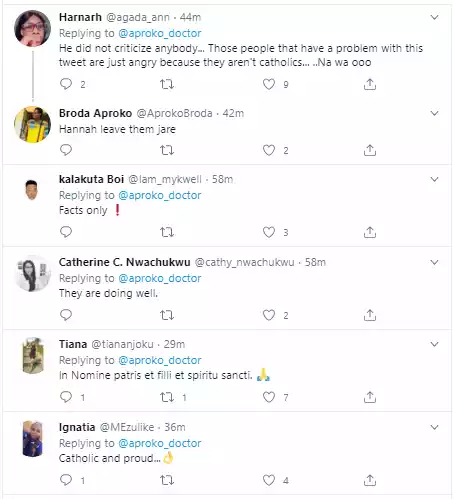Open Tiana's profile name link
Screen dimensions: 453x499
(73, 344)
